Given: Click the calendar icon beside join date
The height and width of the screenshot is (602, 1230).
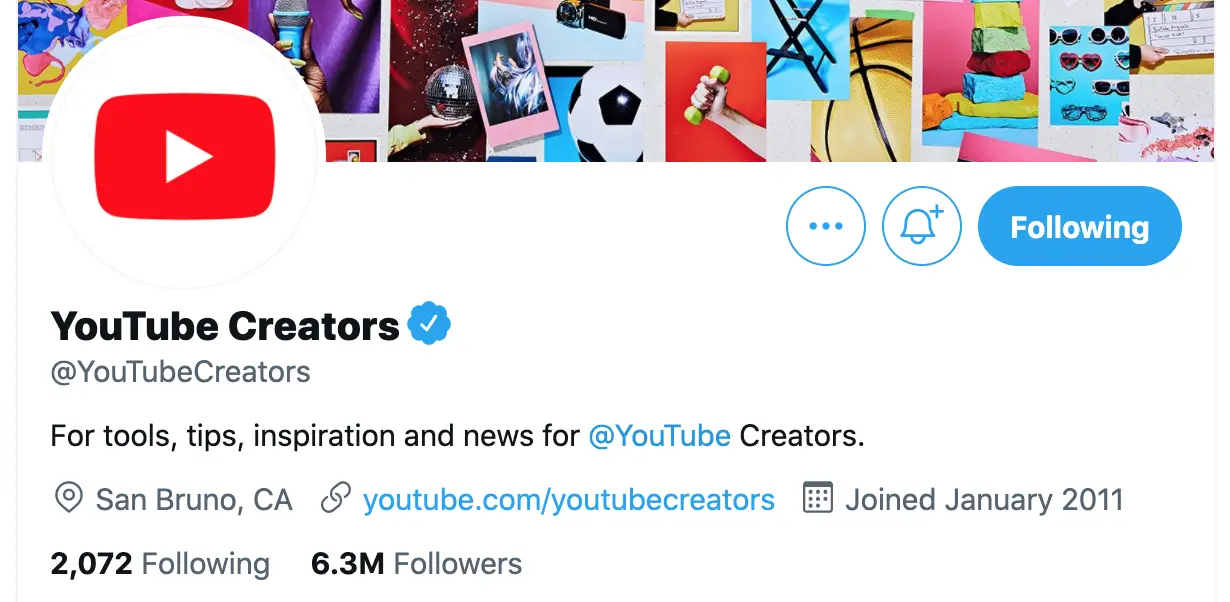Looking at the screenshot, I should [818, 498].
